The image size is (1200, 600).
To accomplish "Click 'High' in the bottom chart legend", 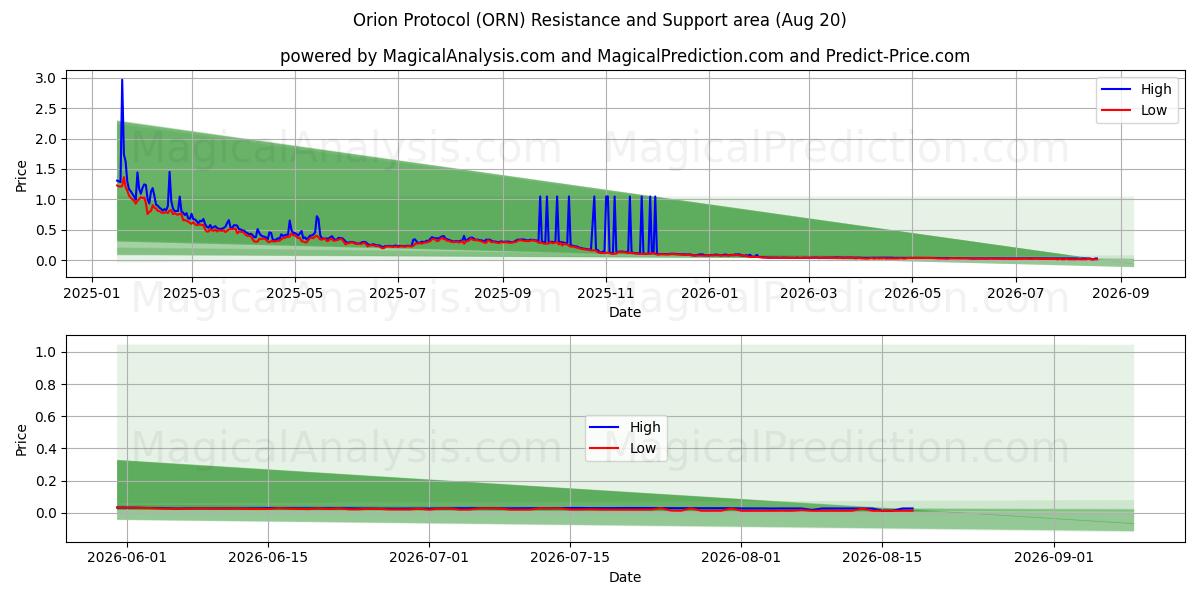I will pos(646,427).
